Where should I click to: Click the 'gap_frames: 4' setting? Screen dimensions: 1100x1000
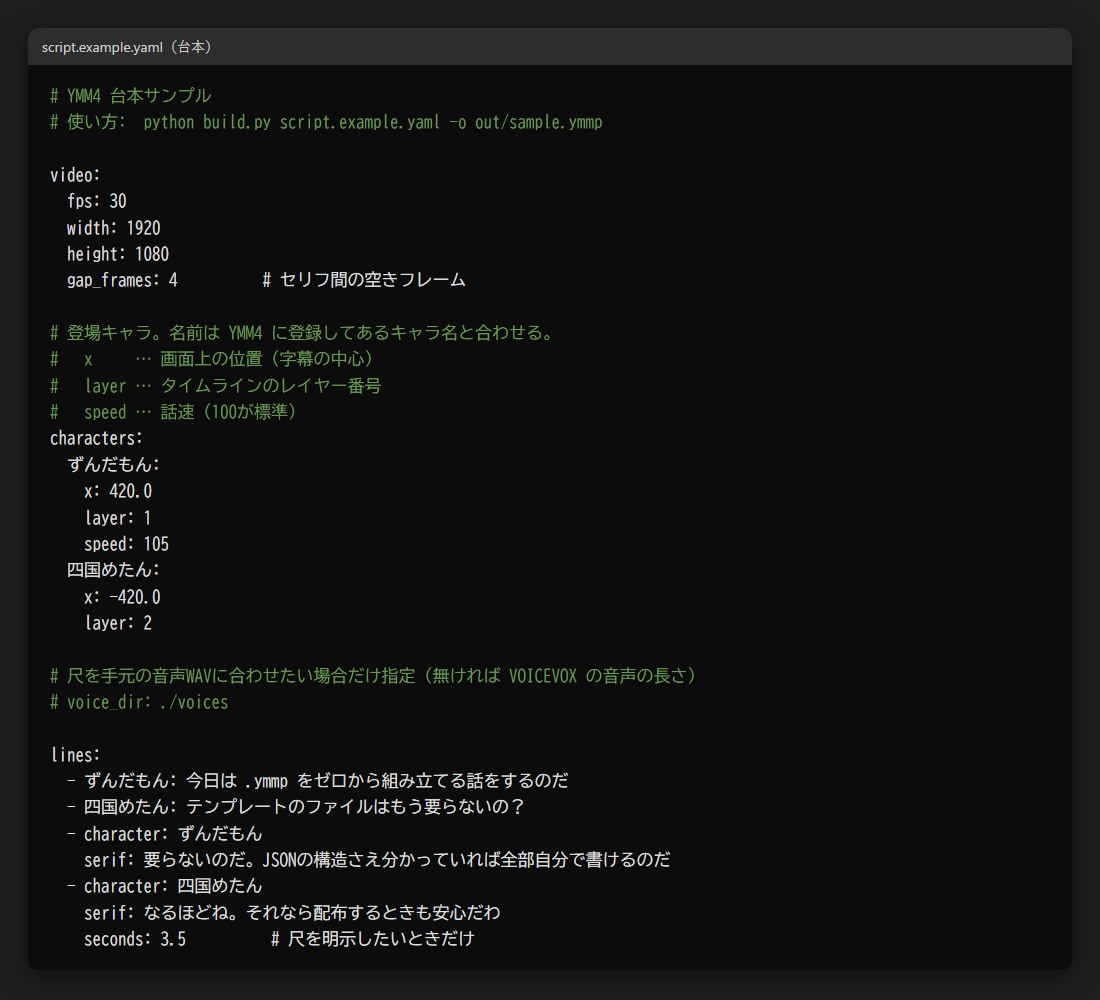[x=122, y=281]
